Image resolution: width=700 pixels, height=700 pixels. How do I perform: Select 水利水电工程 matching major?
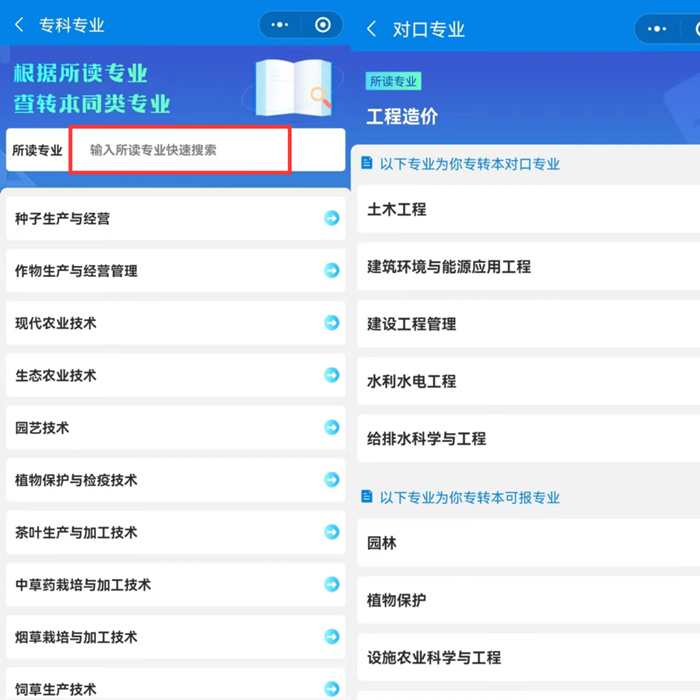412,381
